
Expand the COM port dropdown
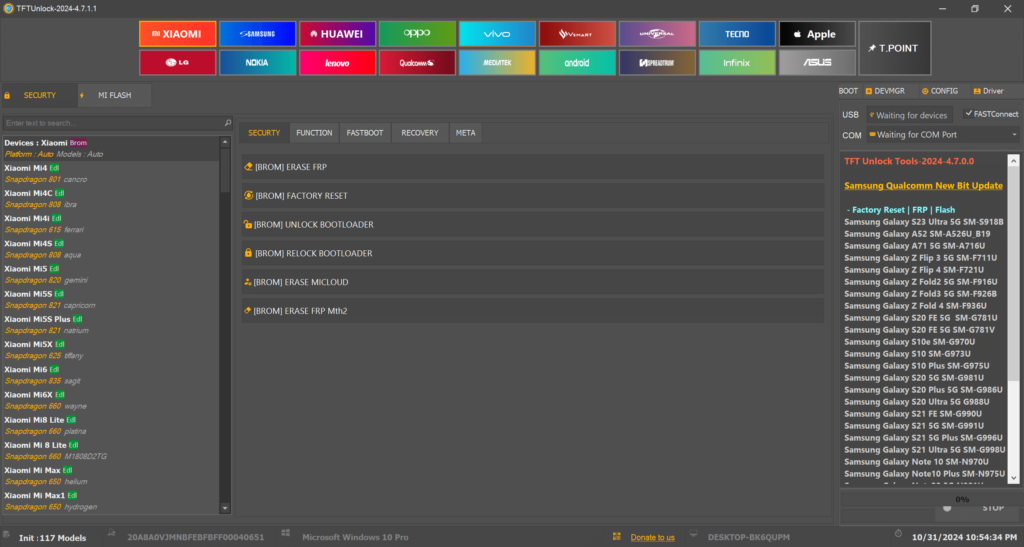click(1014, 134)
